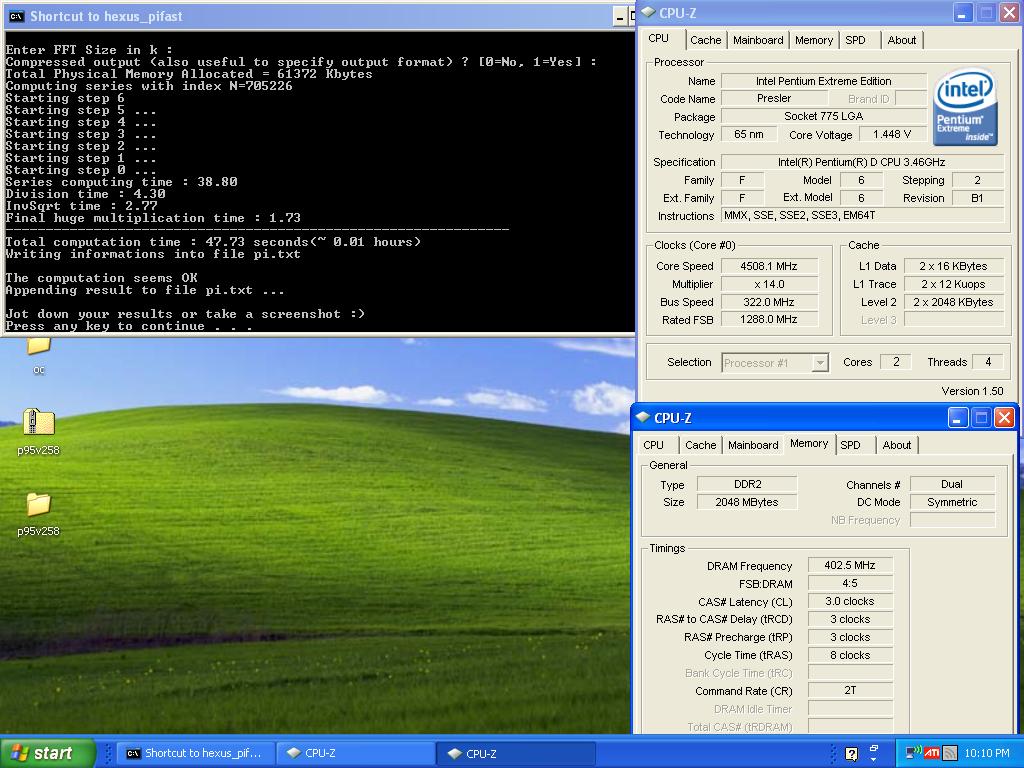Switch to the Cache tab in the lower CPU-Z window
The height and width of the screenshot is (768, 1024).
701,445
